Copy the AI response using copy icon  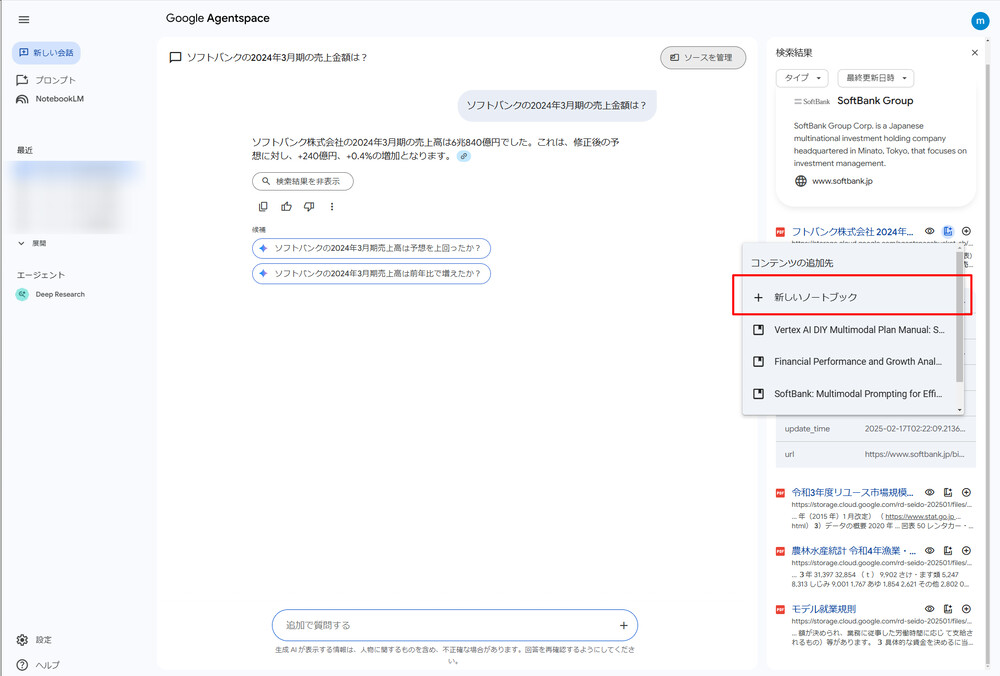pos(263,206)
